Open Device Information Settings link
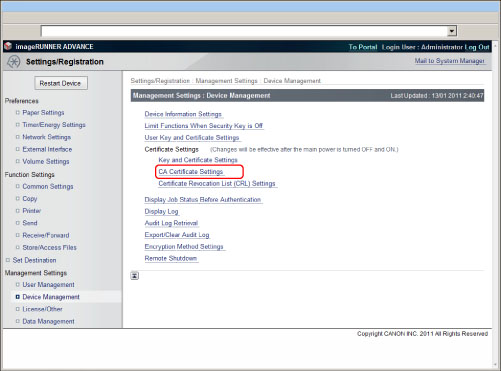The width and height of the screenshot is (501, 371). [x=183, y=114]
